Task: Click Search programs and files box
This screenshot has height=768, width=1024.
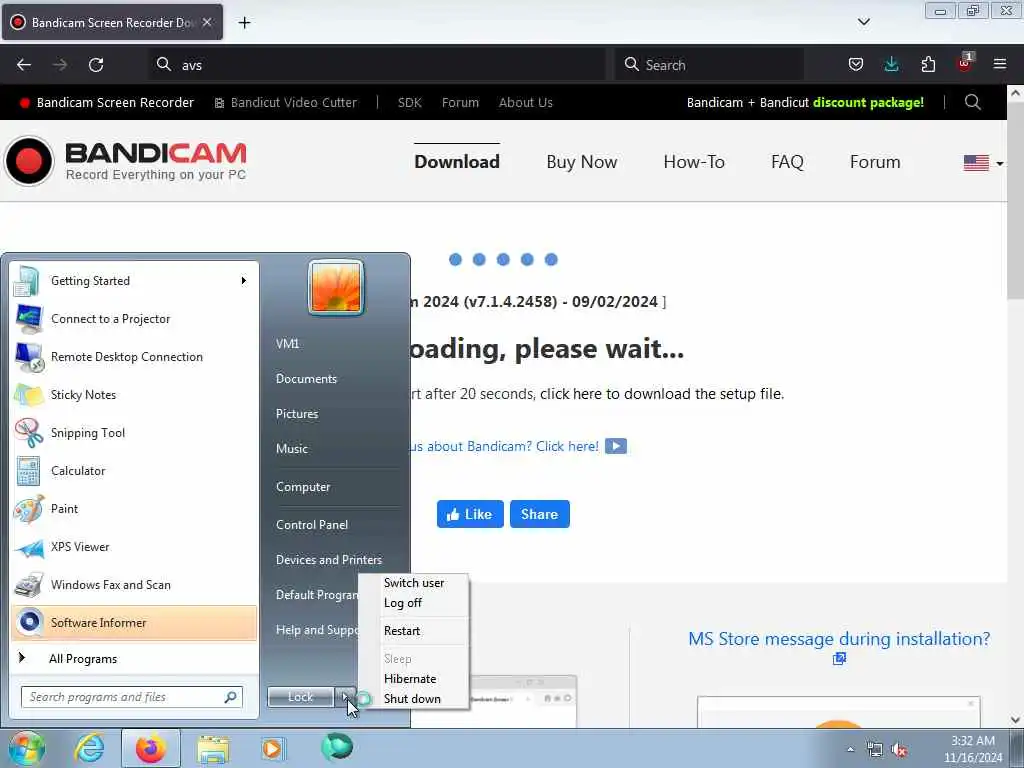Action: point(132,697)
